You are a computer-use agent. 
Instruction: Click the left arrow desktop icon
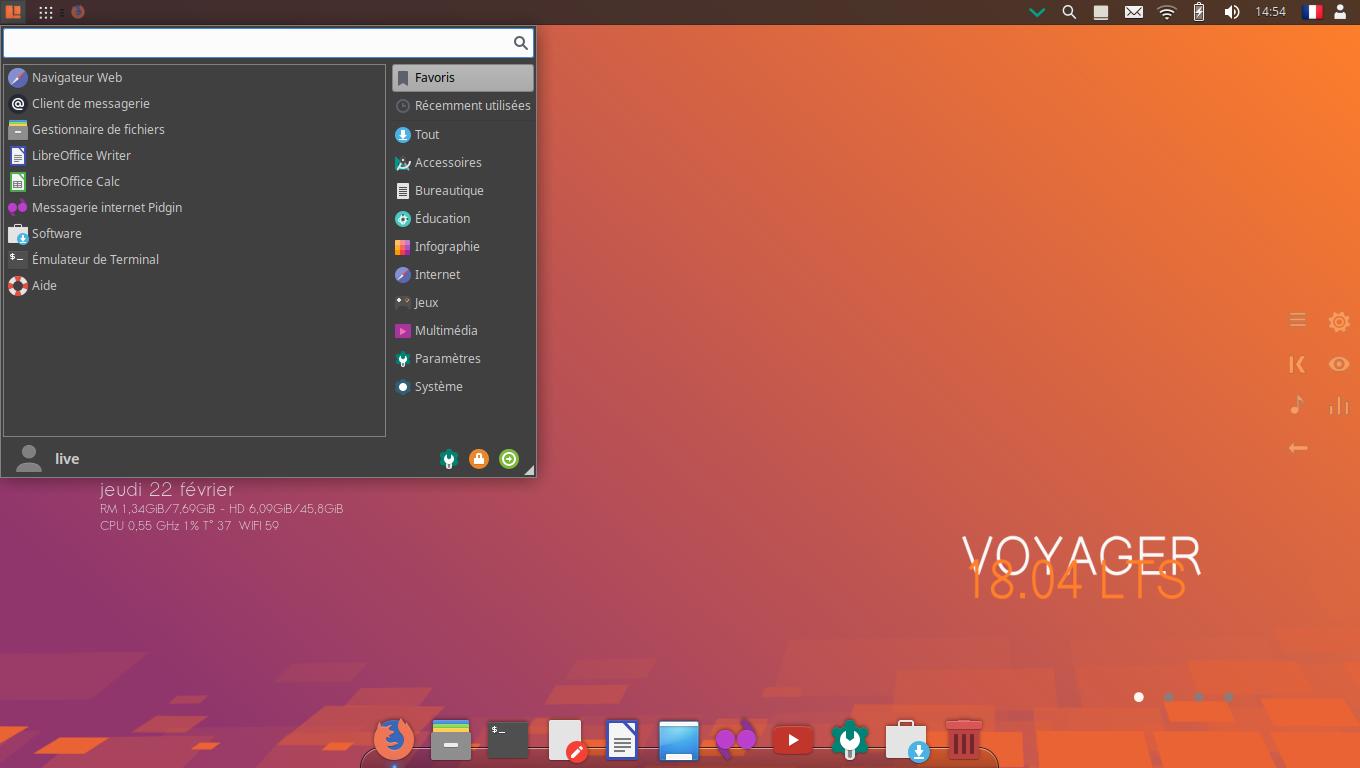coord(1298,448)
